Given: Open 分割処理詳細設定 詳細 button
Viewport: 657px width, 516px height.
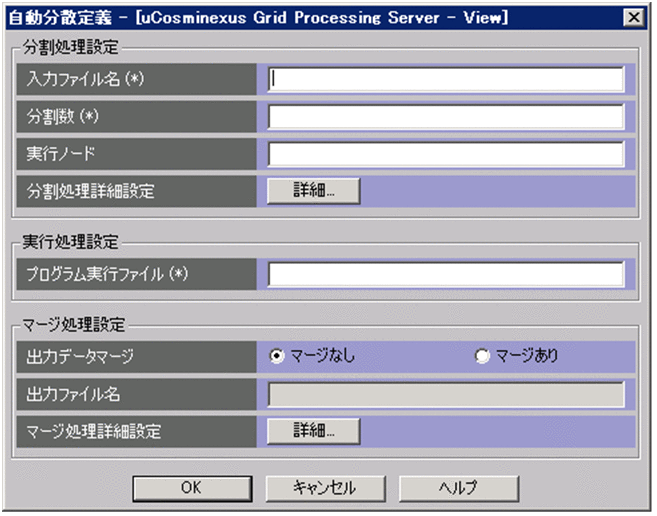Looking at the screenshot, I should pos(313,191).
